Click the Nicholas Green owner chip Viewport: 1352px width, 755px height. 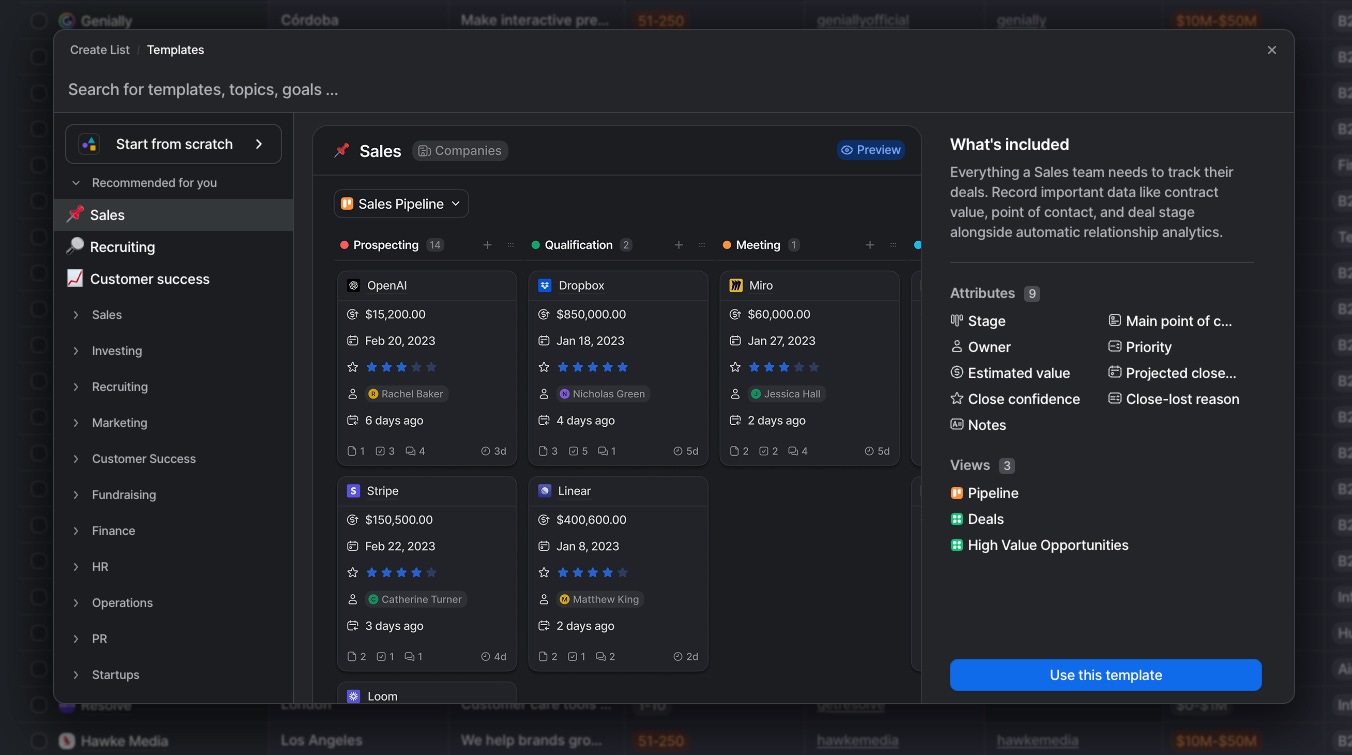coord(602,394)
